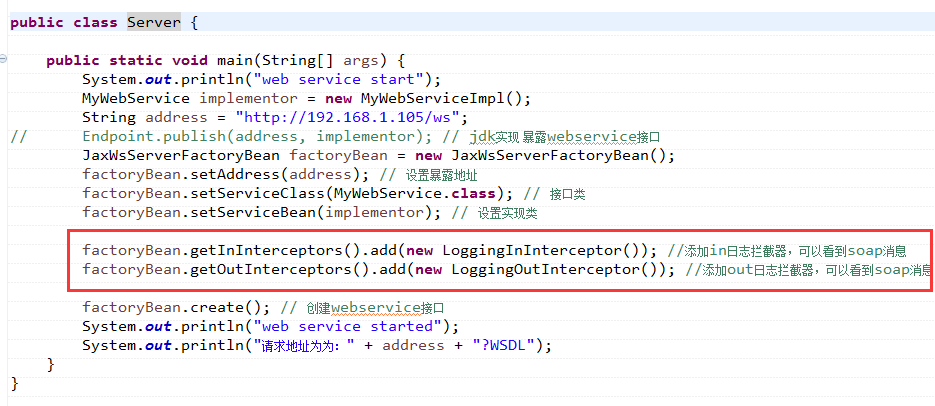This screenshot has height=406, width=935.
Task: Click the "setServiceBean" method call
Action: click(253, 213)
